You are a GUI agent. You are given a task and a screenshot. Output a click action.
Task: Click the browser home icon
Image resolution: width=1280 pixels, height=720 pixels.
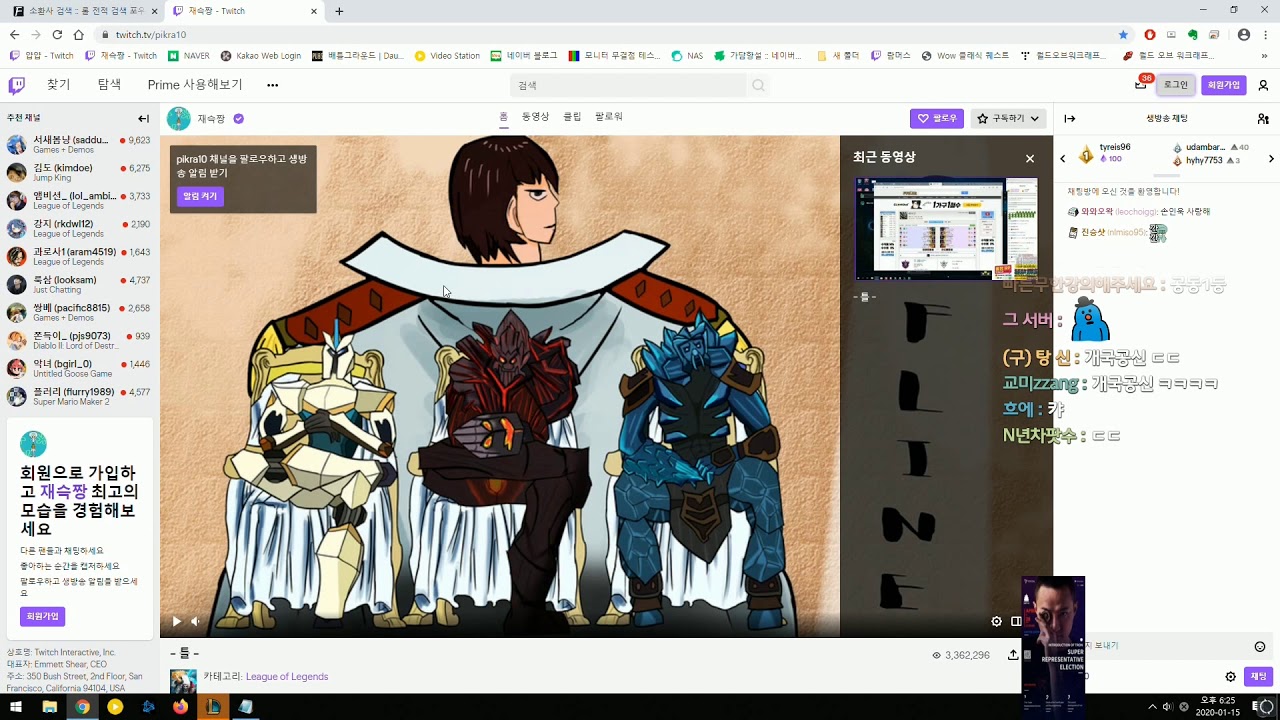(78, 34)
